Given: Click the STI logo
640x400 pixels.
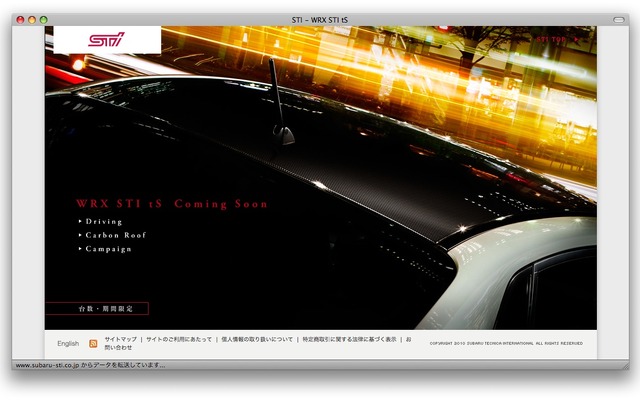Looking at the screenshot, I should pos(107,39).
